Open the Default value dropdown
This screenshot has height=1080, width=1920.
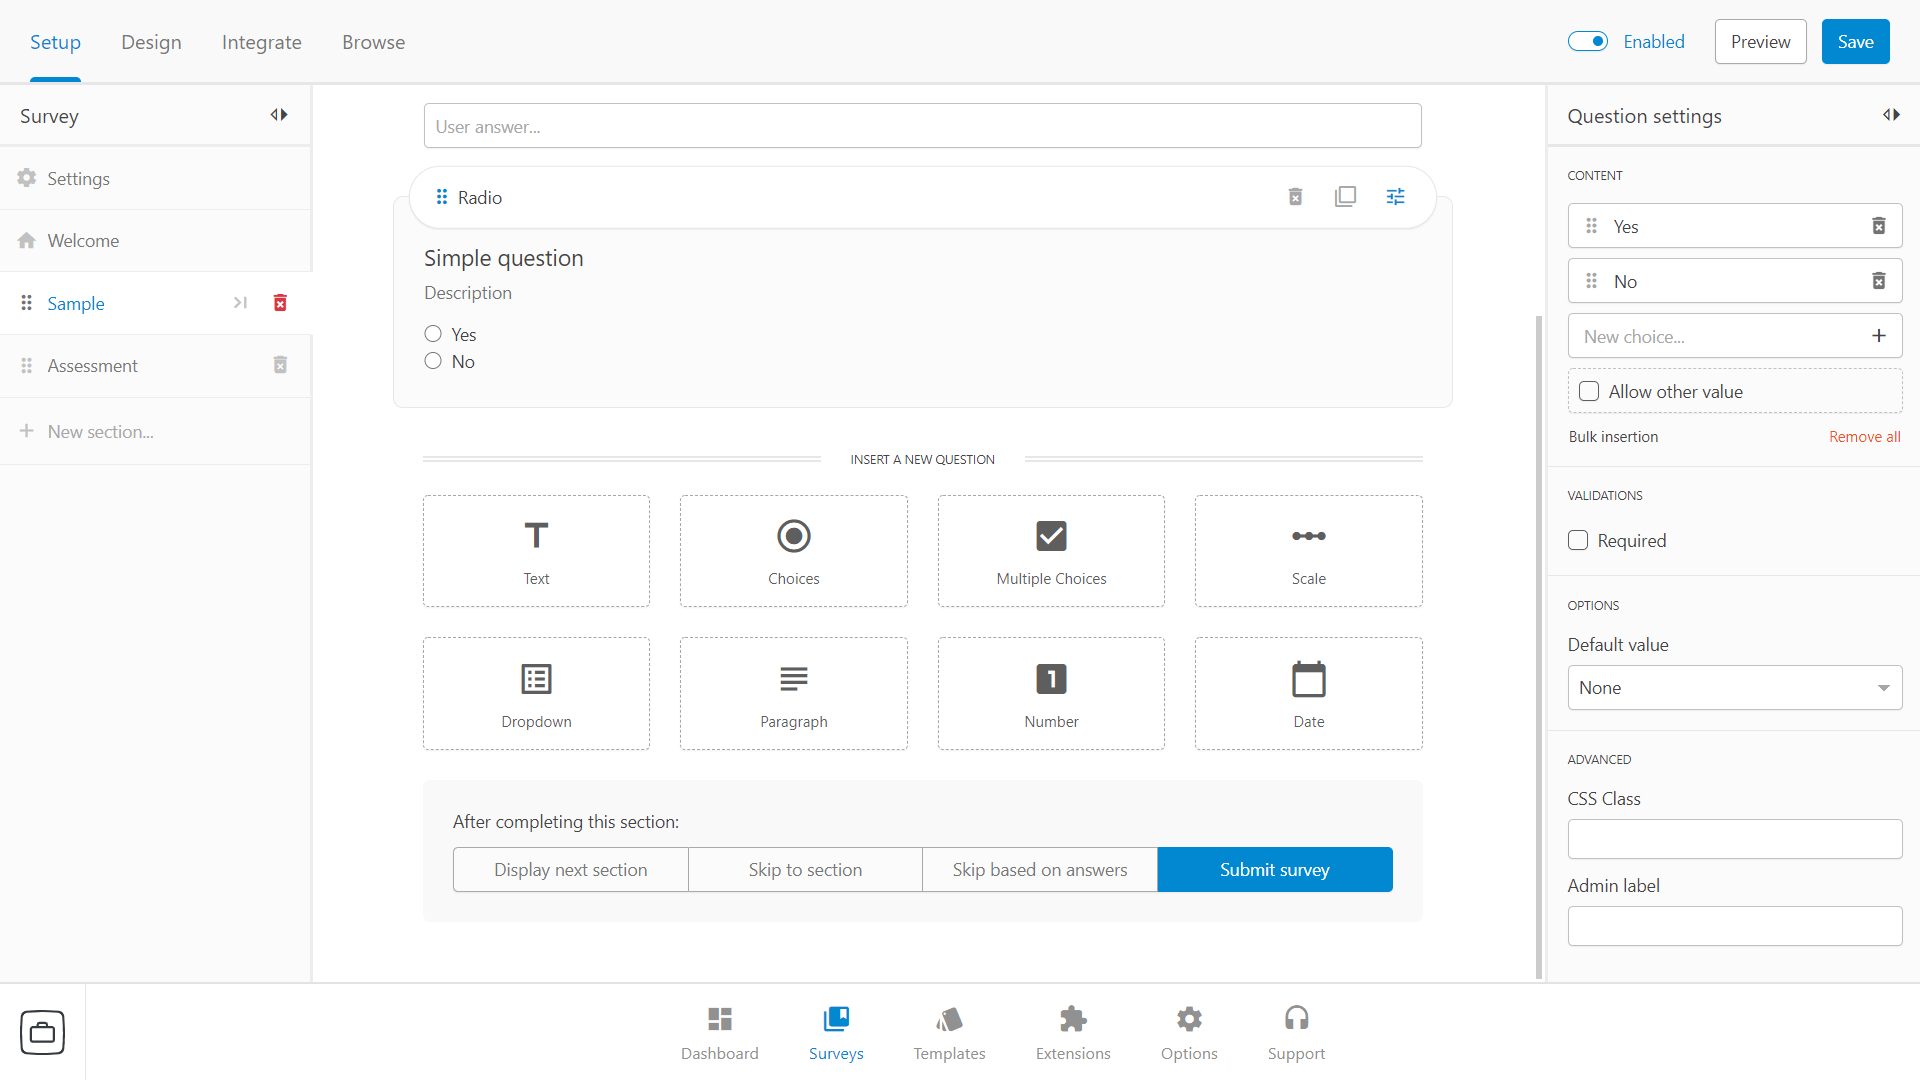[x=1735, y=688]
